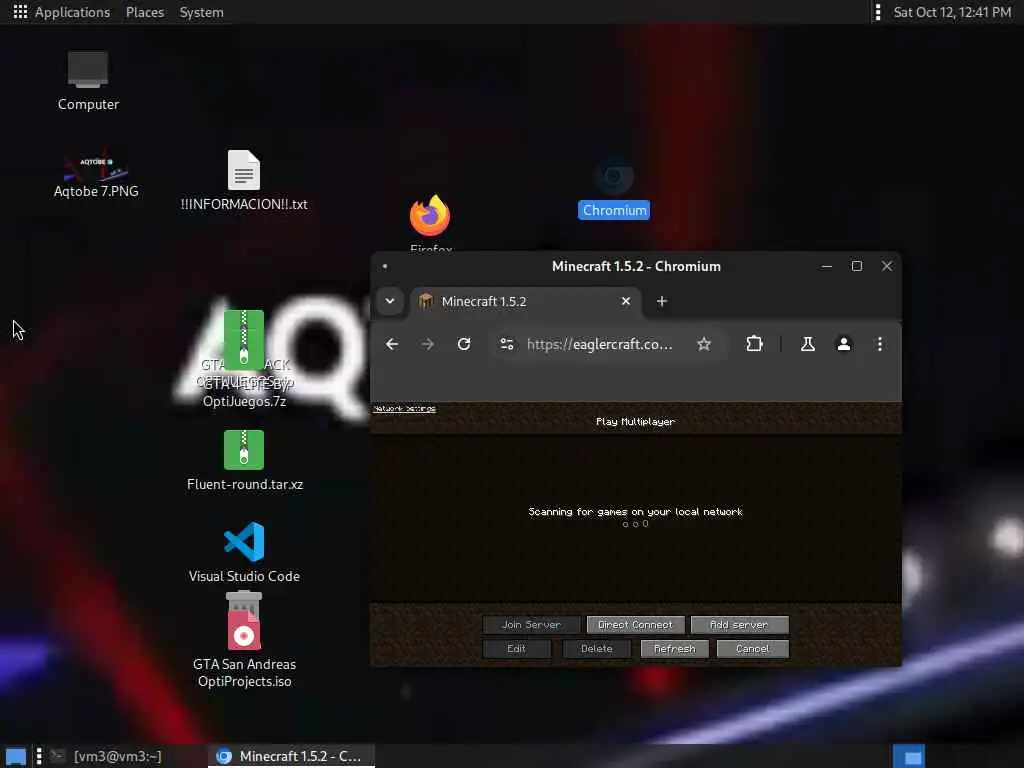The image size is (1024, 768).
Task: Click the Applications grid icon in top panel
Action: tap(20, 12)
